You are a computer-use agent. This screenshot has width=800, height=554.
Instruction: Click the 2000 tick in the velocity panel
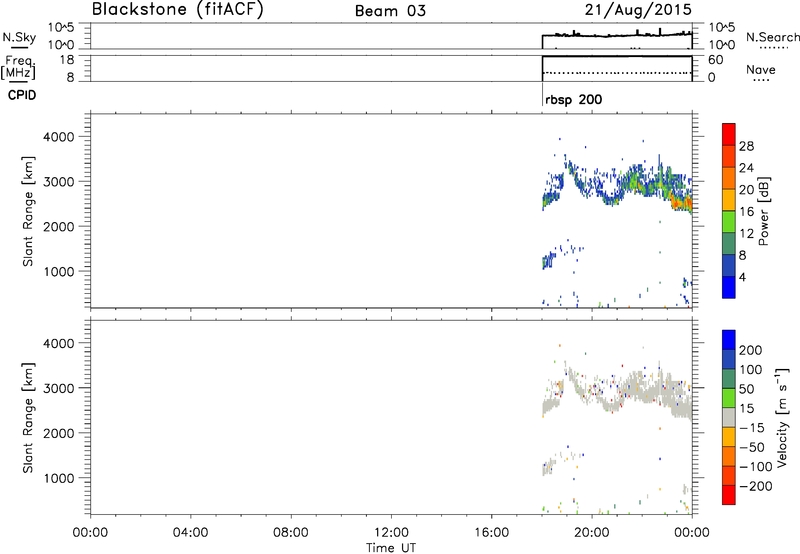click(59, 433)
